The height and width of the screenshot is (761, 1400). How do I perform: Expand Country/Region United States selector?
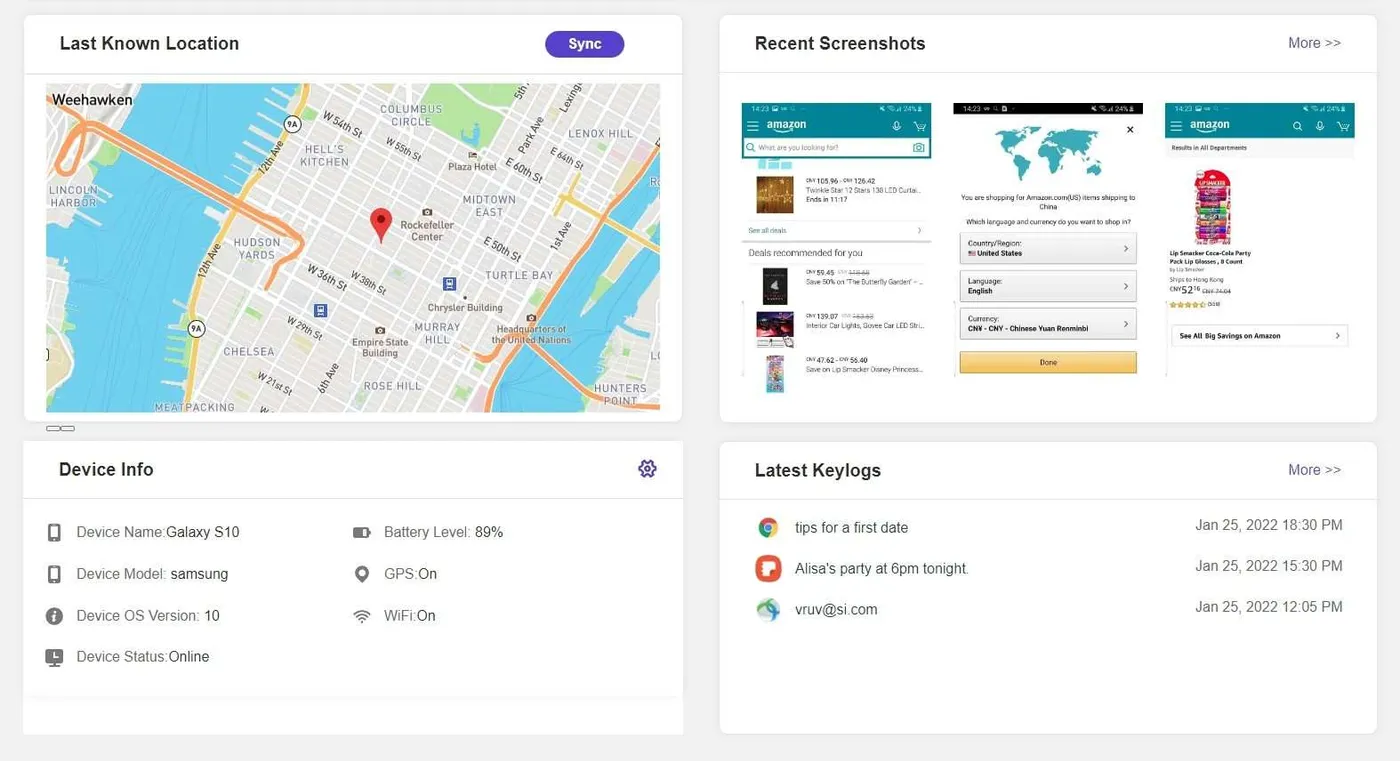tap(1048, 248)
